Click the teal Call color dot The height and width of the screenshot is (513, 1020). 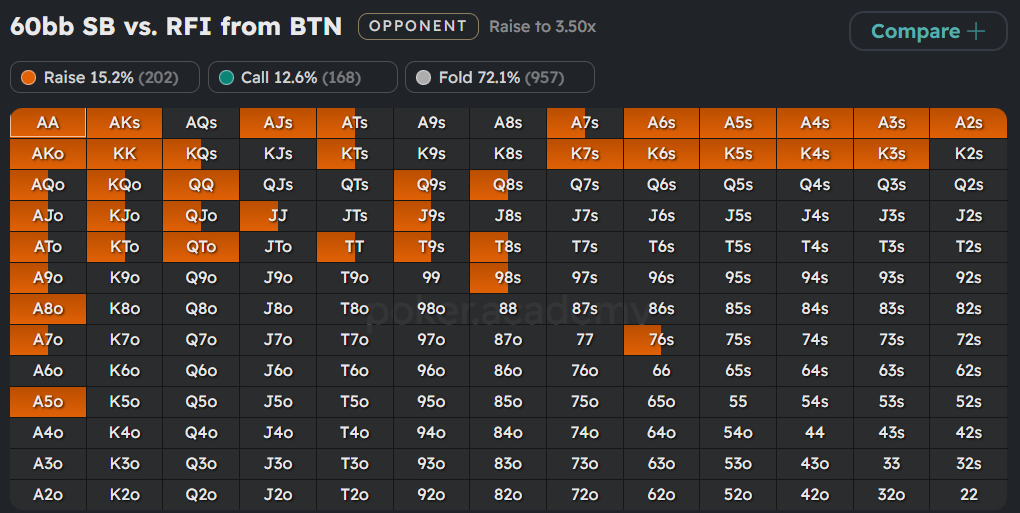tap(227, 77)
